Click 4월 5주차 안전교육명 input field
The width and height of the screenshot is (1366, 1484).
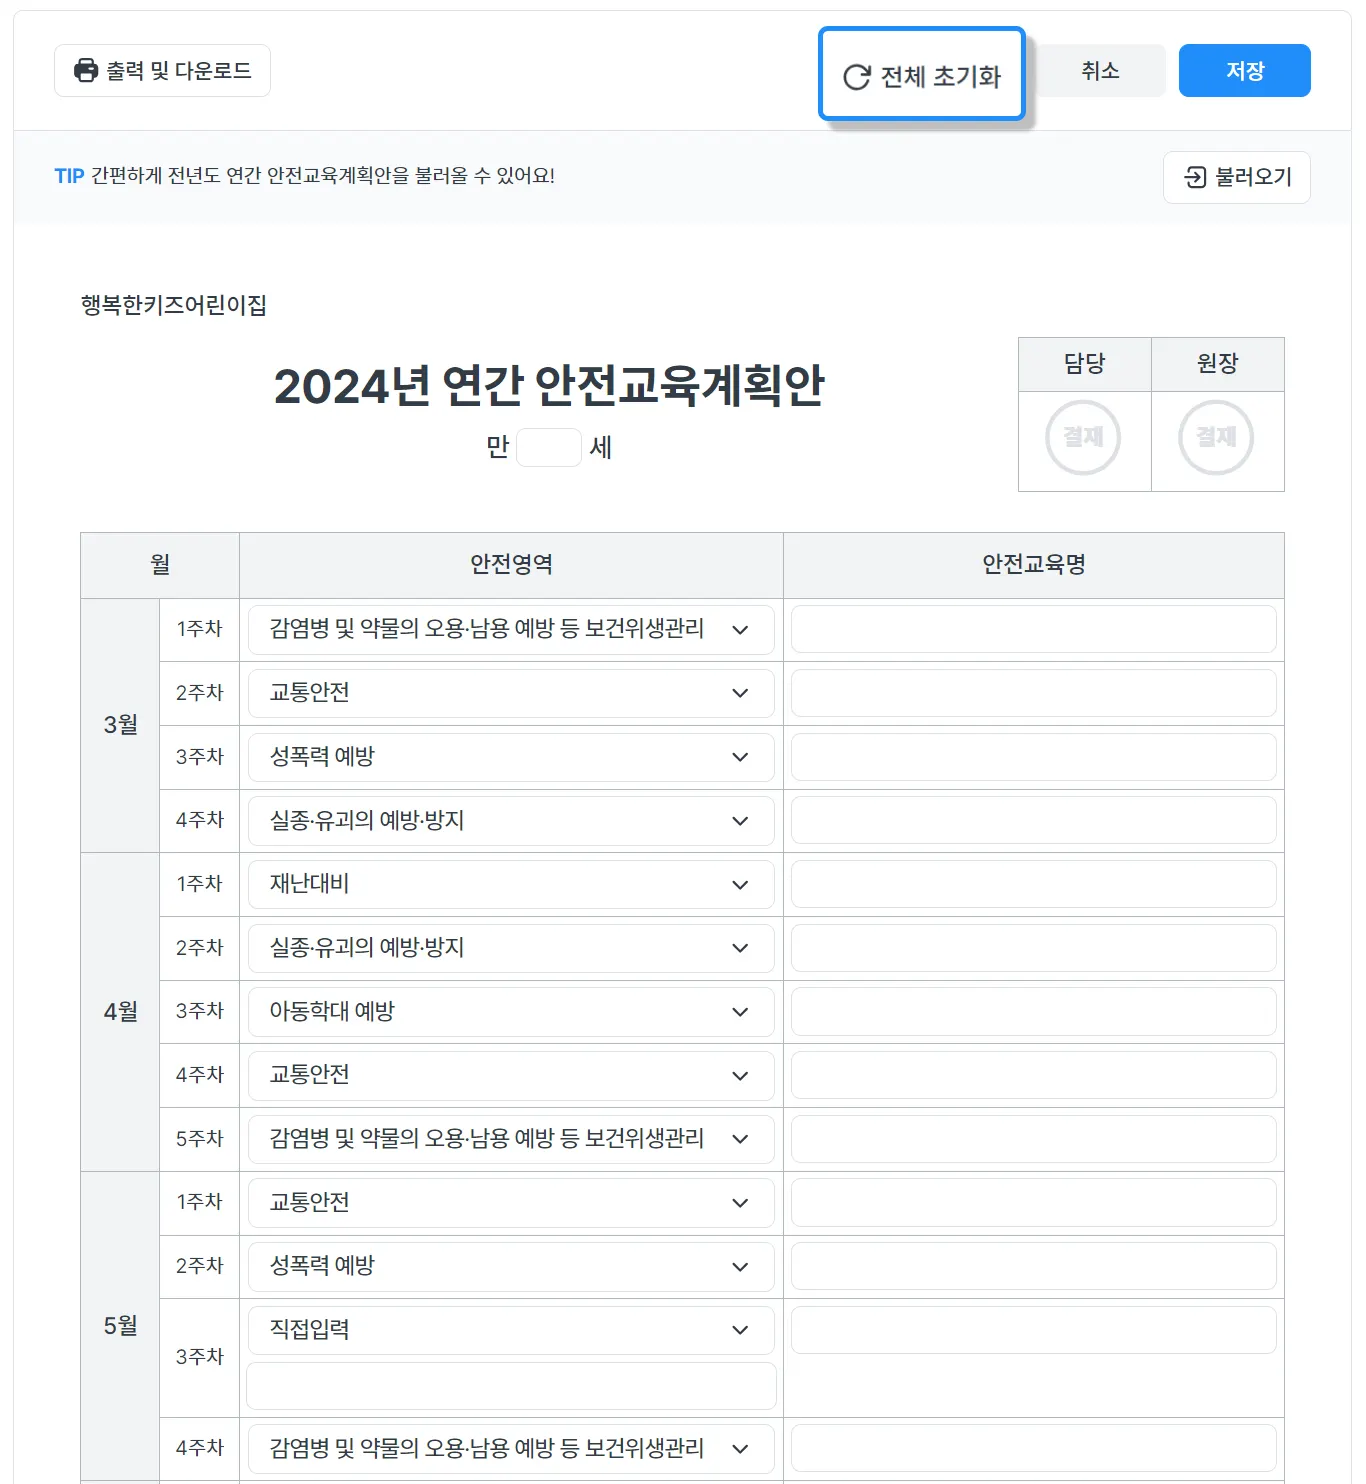[1034, 1139]
